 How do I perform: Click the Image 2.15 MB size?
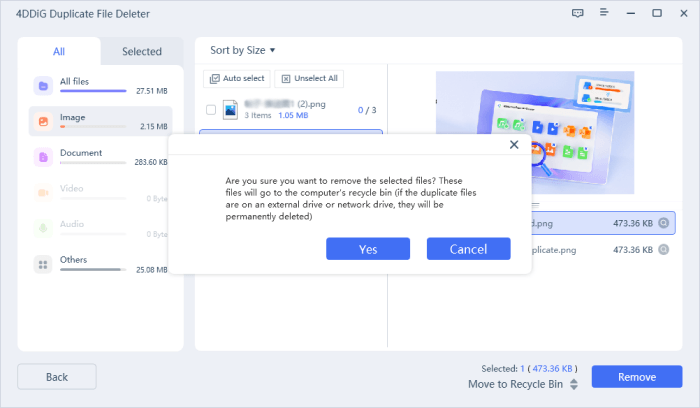click(154, 126)
